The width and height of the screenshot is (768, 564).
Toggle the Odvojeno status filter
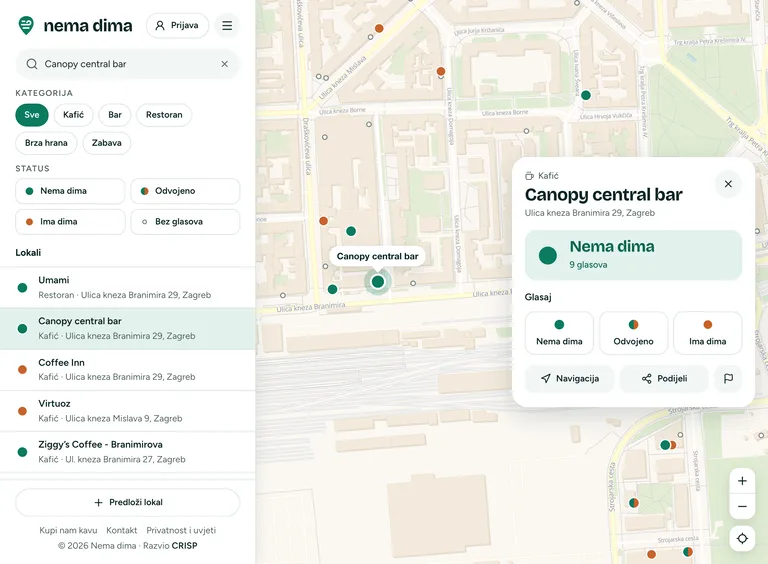pyautogui.click(x=185, y=191)
